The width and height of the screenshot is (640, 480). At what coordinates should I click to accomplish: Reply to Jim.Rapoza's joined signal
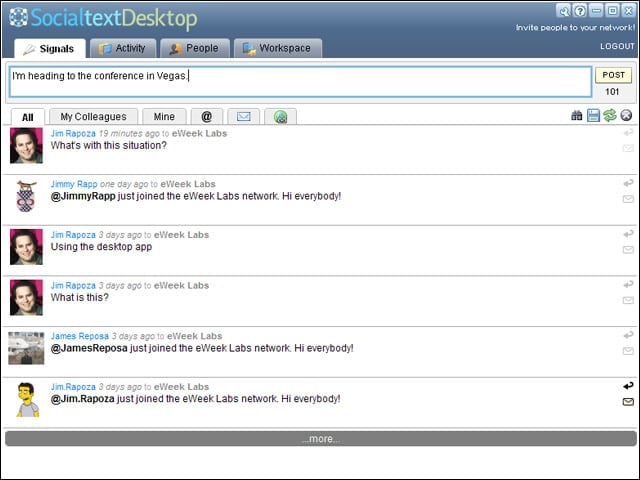coord(628,386)
